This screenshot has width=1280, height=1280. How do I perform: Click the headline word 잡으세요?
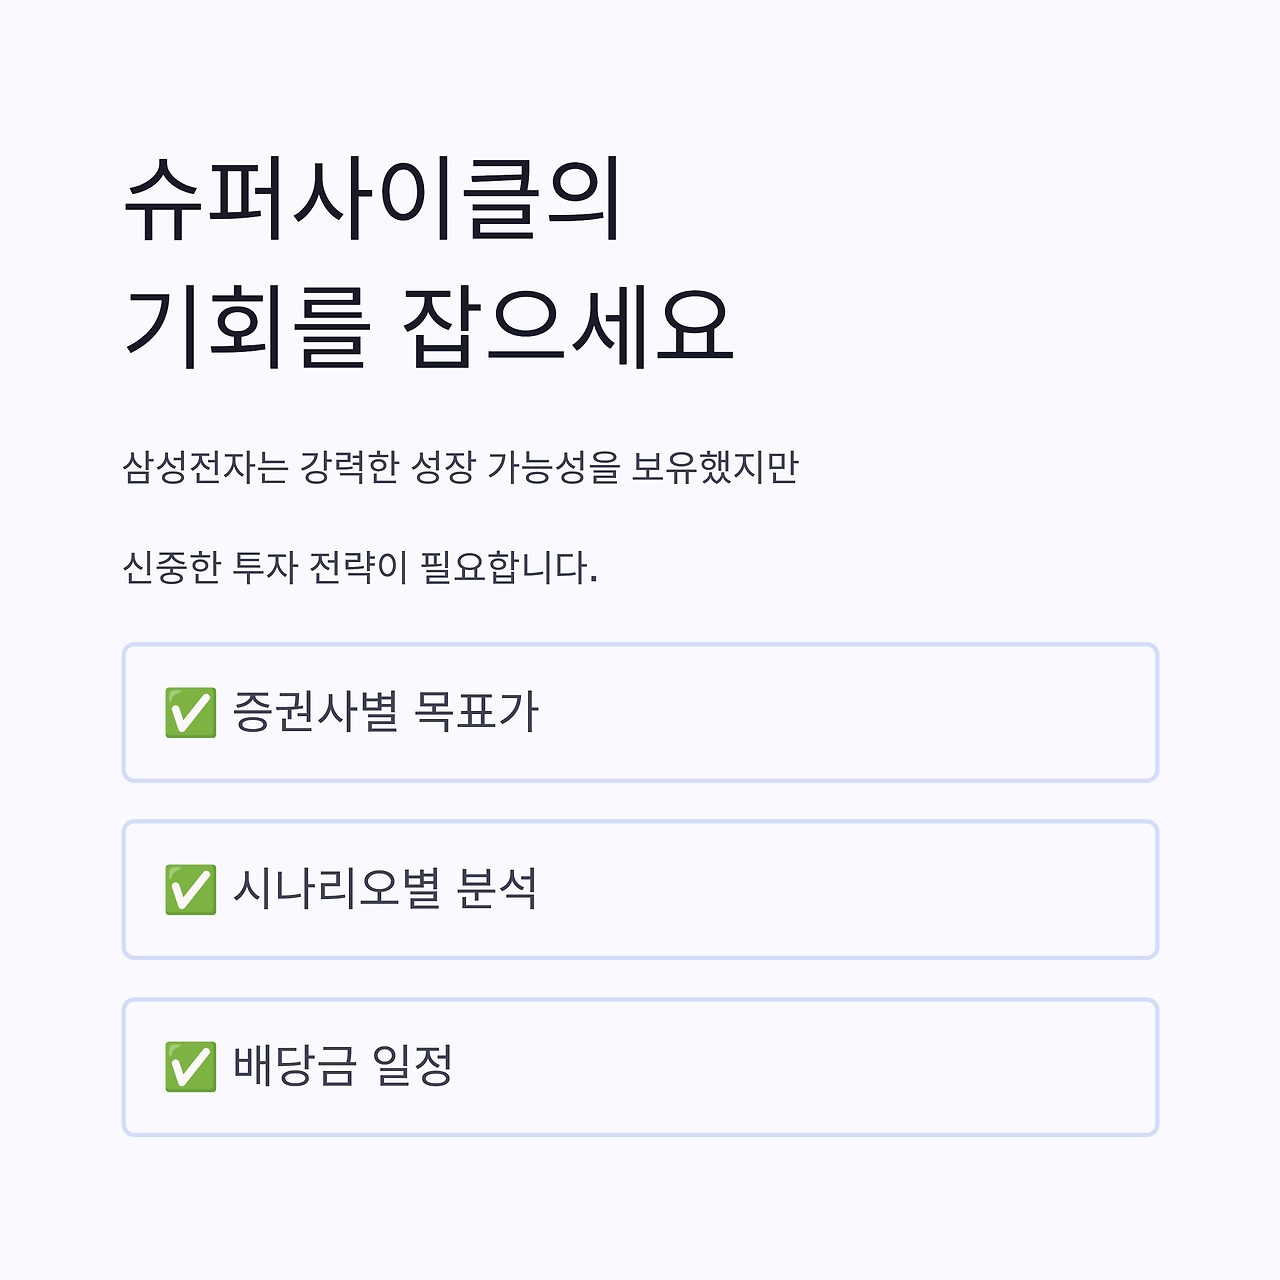click(568, 326)
